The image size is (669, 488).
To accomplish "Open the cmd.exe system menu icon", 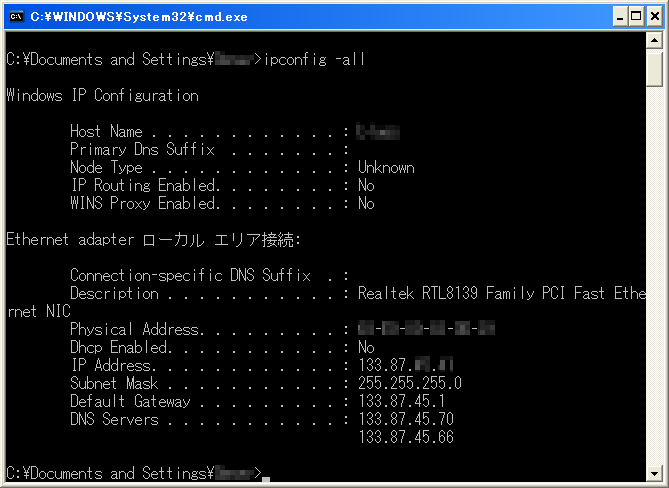I will (16, 17).
